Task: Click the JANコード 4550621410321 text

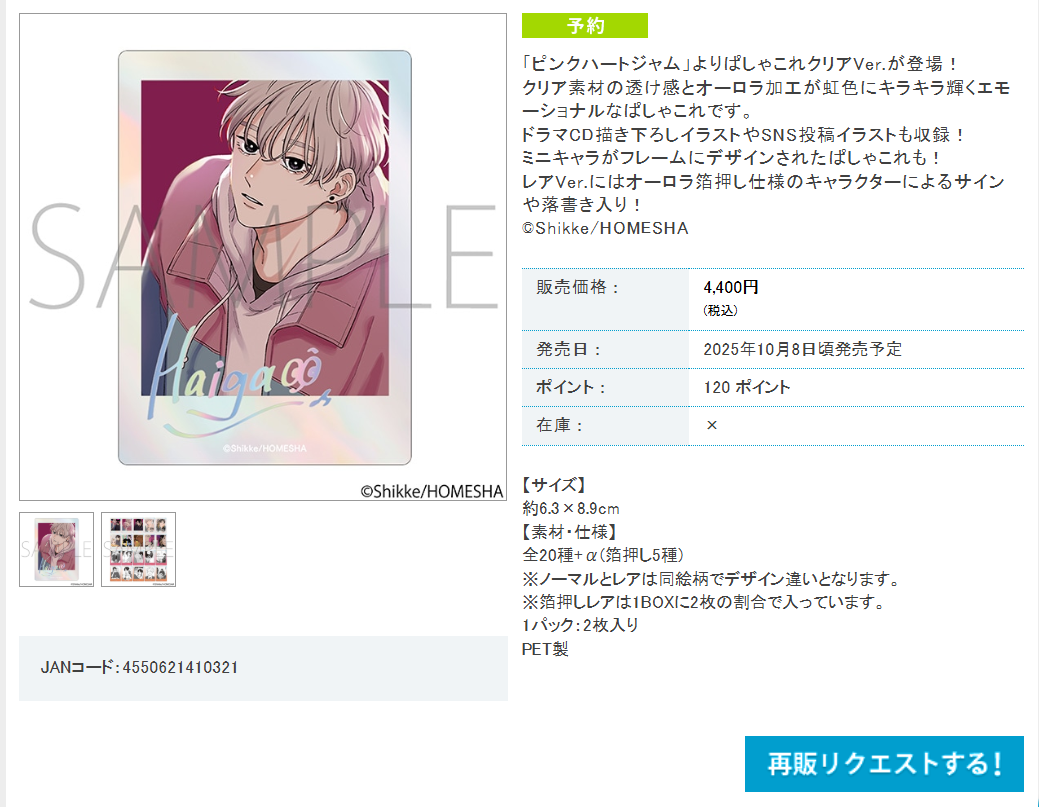Action: click(139, 667)
